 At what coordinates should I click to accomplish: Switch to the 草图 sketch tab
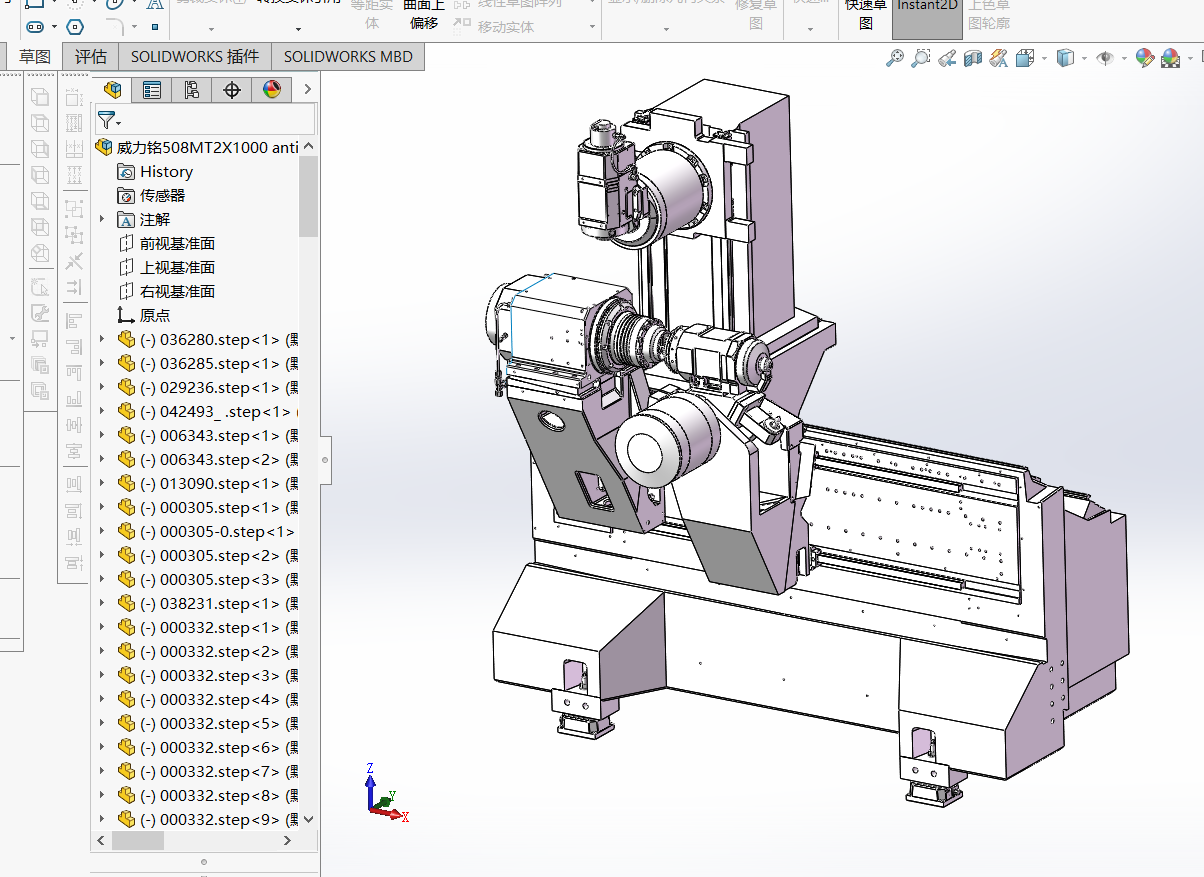coord(35,57)
